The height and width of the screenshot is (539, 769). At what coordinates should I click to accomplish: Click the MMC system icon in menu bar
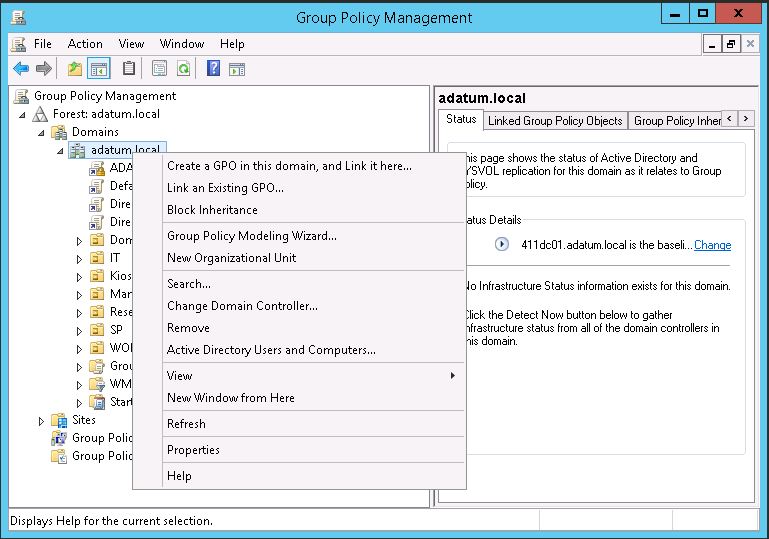pyautogui.click(x=19, y=44)
